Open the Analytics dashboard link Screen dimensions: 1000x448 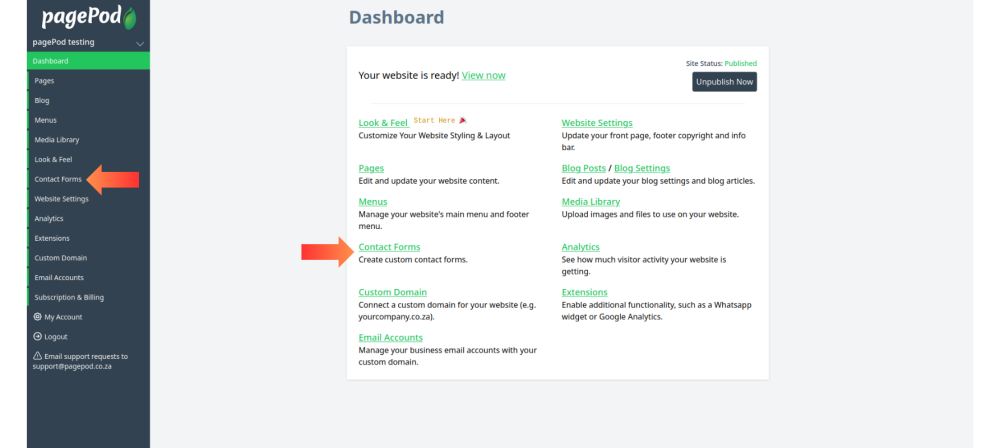click(580, 247)
